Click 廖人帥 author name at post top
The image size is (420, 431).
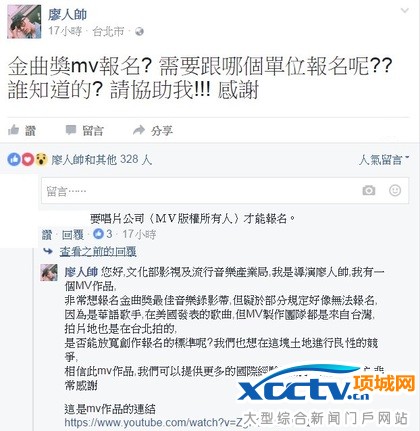67,14
